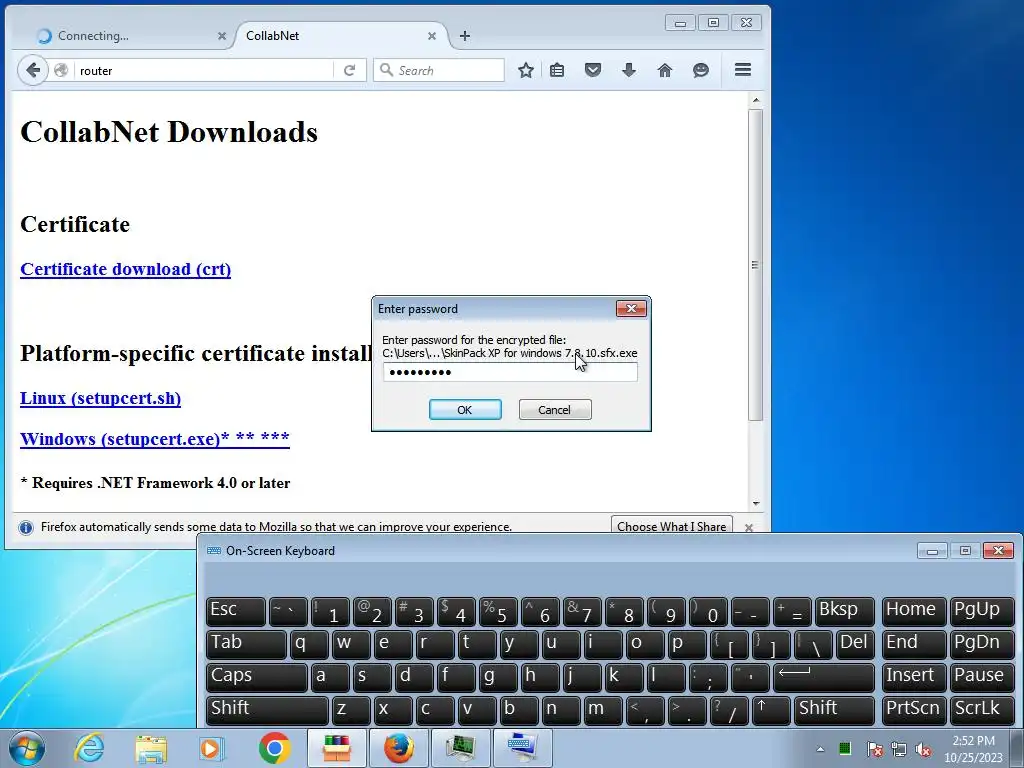1024x768 pixels.
Task: Click the PrtScn key on On-Screen Keyboard
Action: (x=913, y=710)
